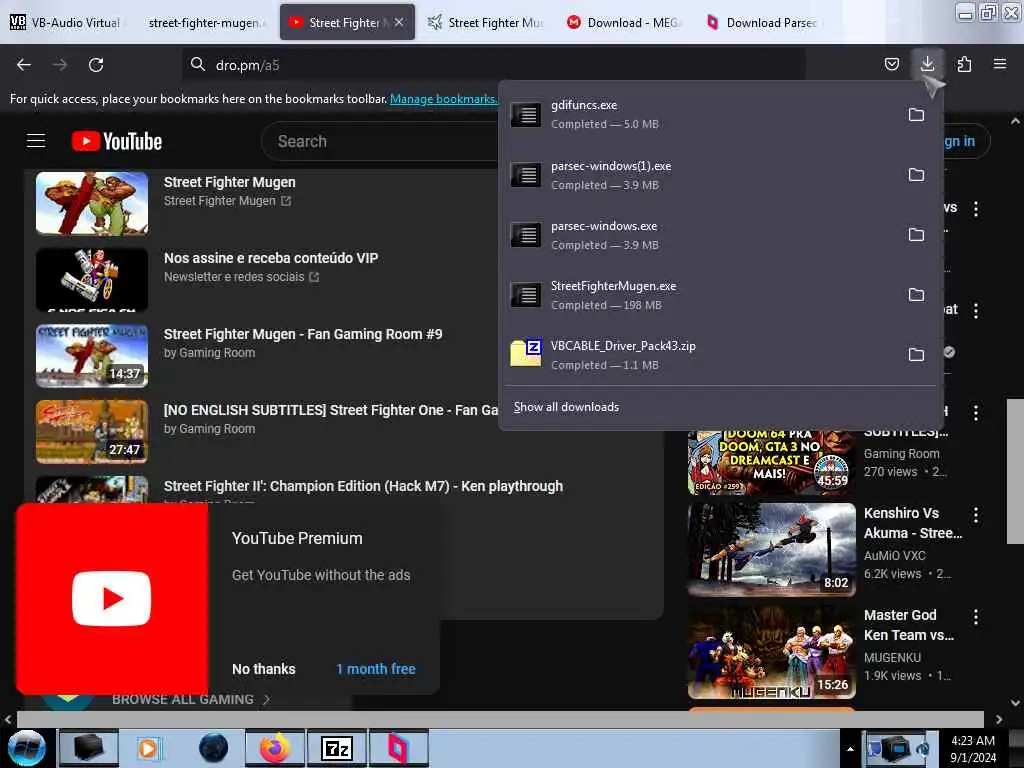Click the dro.pm/a5 address bar
Screen dimensions: 1024x768
point(493,65)
